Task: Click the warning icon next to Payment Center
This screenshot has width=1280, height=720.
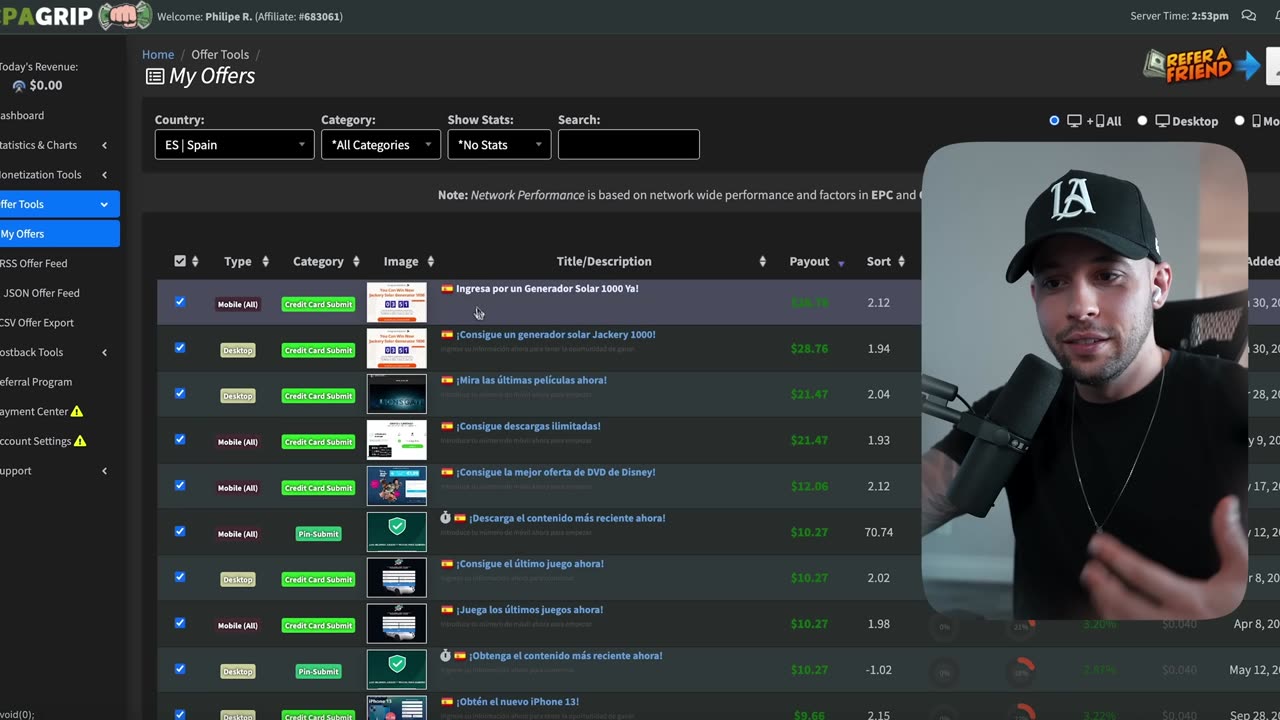Action: pos(77,411)
